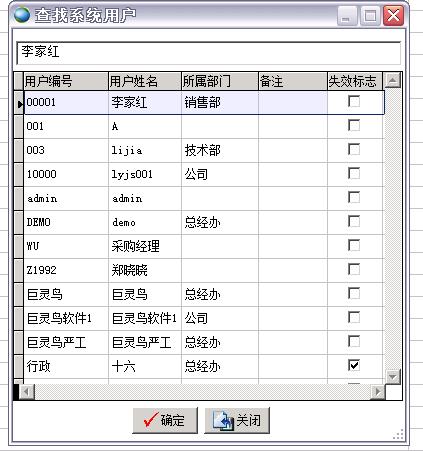This screenshot has height=451, width=423.
Task: Select user number cell 行政
Action: pos(66,366)
